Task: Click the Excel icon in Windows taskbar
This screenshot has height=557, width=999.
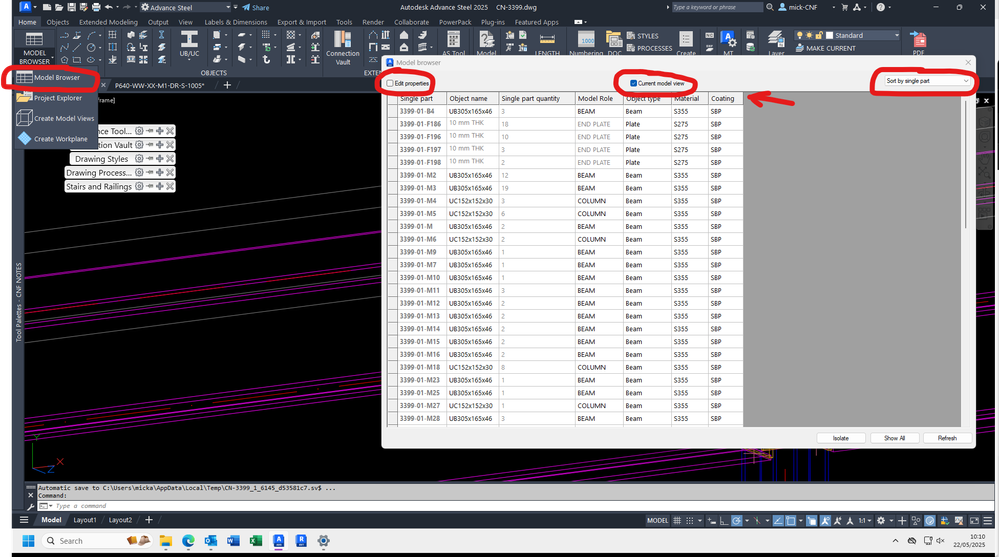Action: [255, 540]
